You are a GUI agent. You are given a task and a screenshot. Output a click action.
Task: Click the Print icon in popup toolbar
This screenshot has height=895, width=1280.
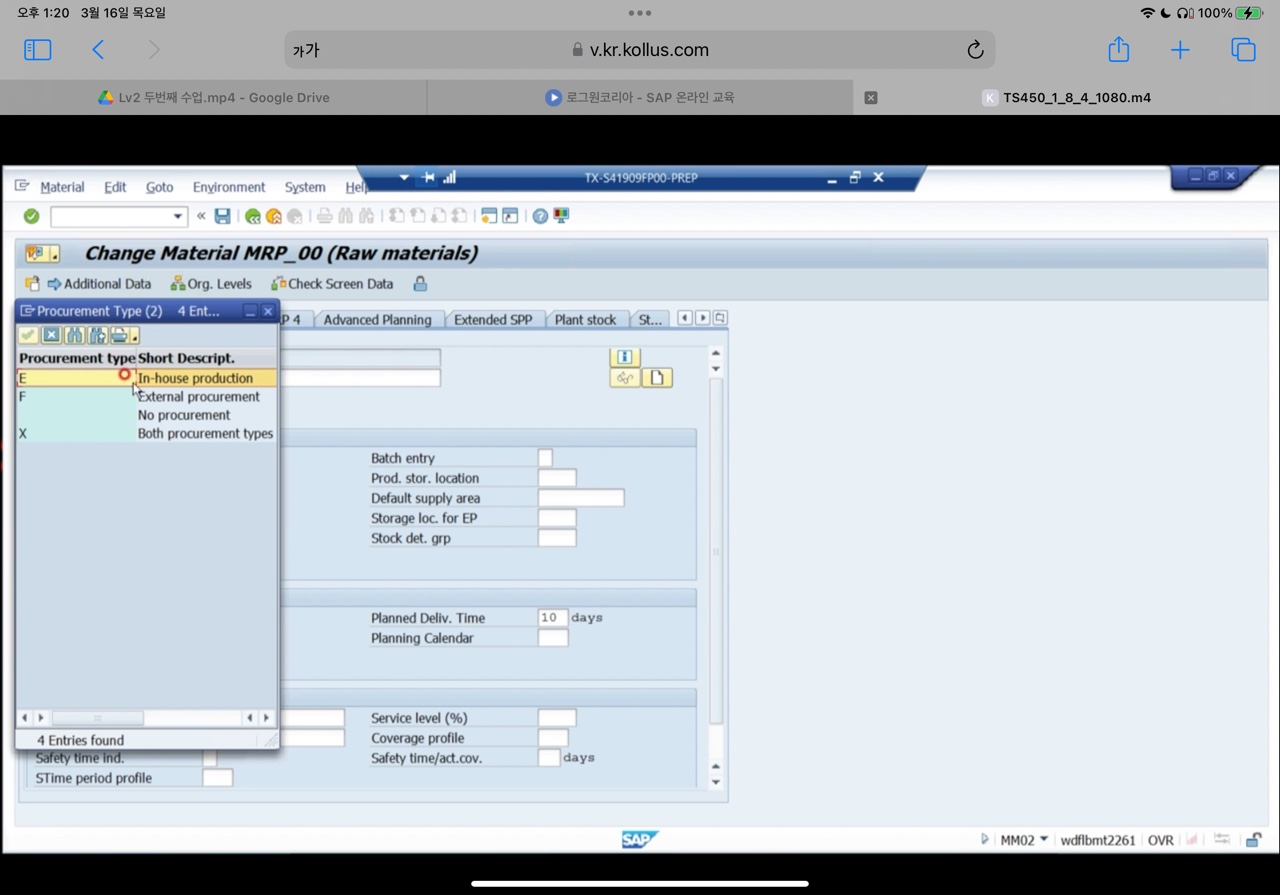click(x=120, y=335)
